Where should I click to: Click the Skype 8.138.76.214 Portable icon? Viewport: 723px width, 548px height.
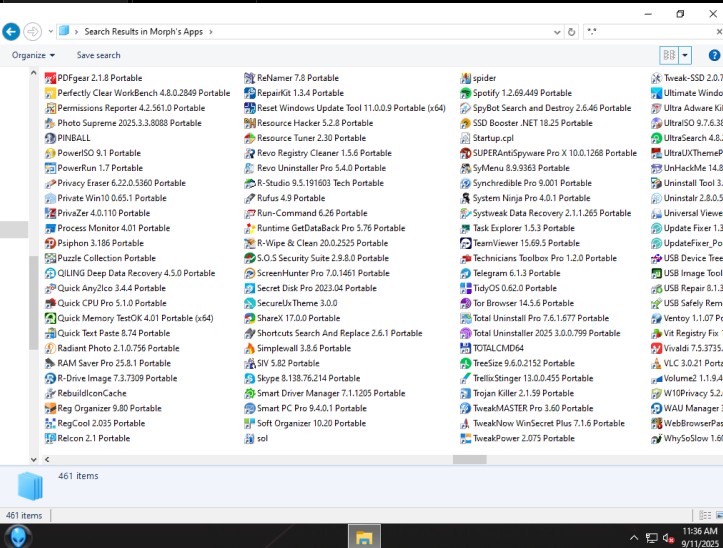(x=249, y=378)
